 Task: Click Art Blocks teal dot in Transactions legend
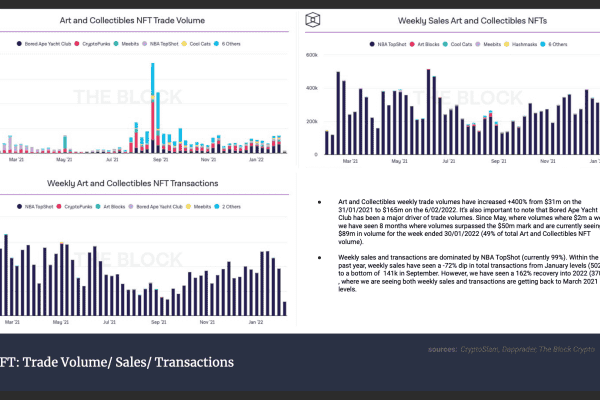click(98, 206)
